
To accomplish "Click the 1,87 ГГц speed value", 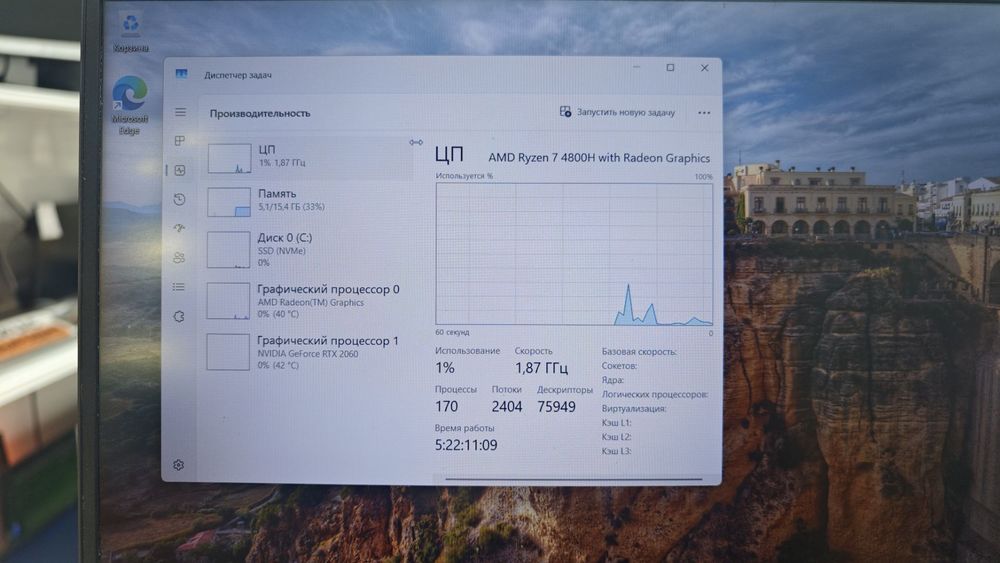I will pos(541,368).
